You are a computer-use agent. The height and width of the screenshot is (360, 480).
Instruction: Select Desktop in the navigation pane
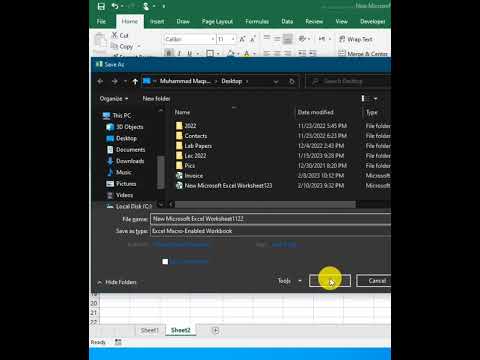(122, 138)
